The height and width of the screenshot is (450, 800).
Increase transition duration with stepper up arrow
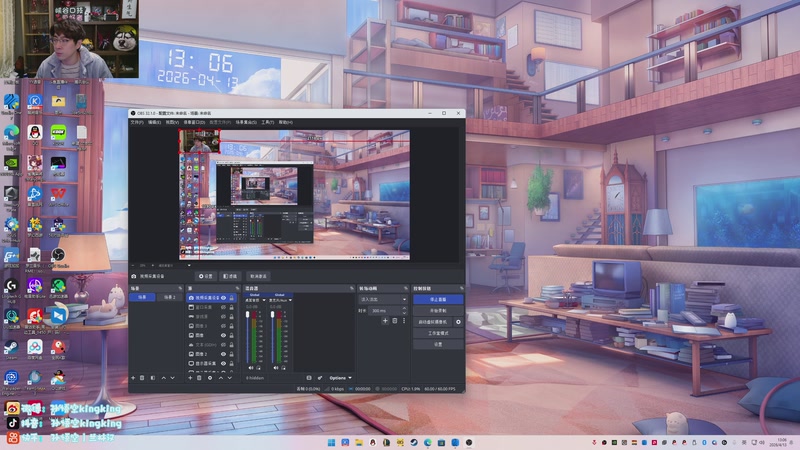pyautogui.click(x=404, y=308)
